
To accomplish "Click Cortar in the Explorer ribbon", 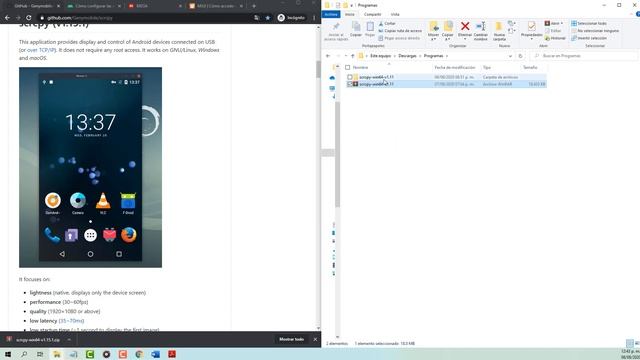I will [387, 24].
